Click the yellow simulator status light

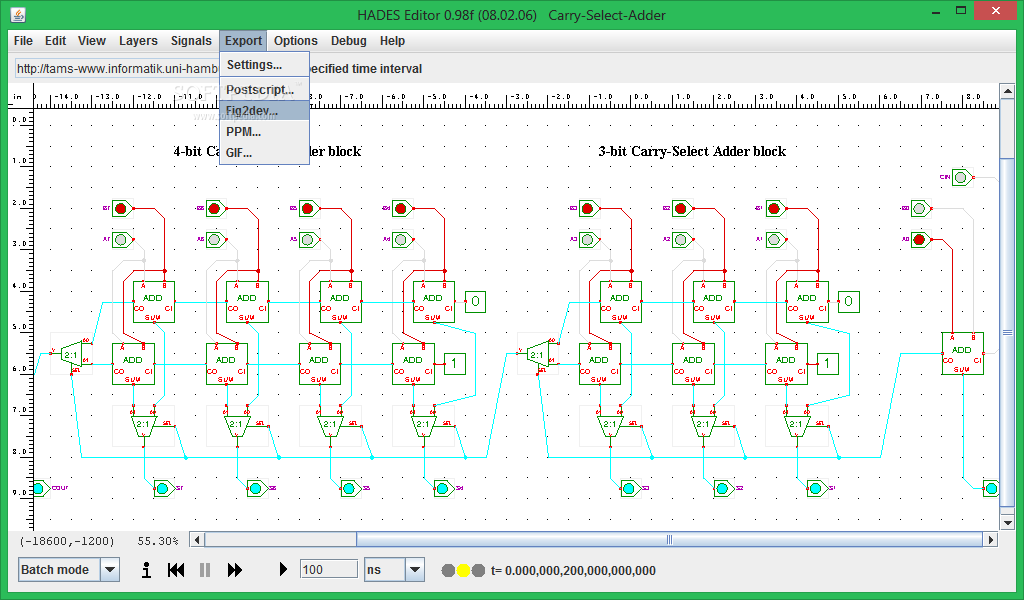(x=463, y=570)
